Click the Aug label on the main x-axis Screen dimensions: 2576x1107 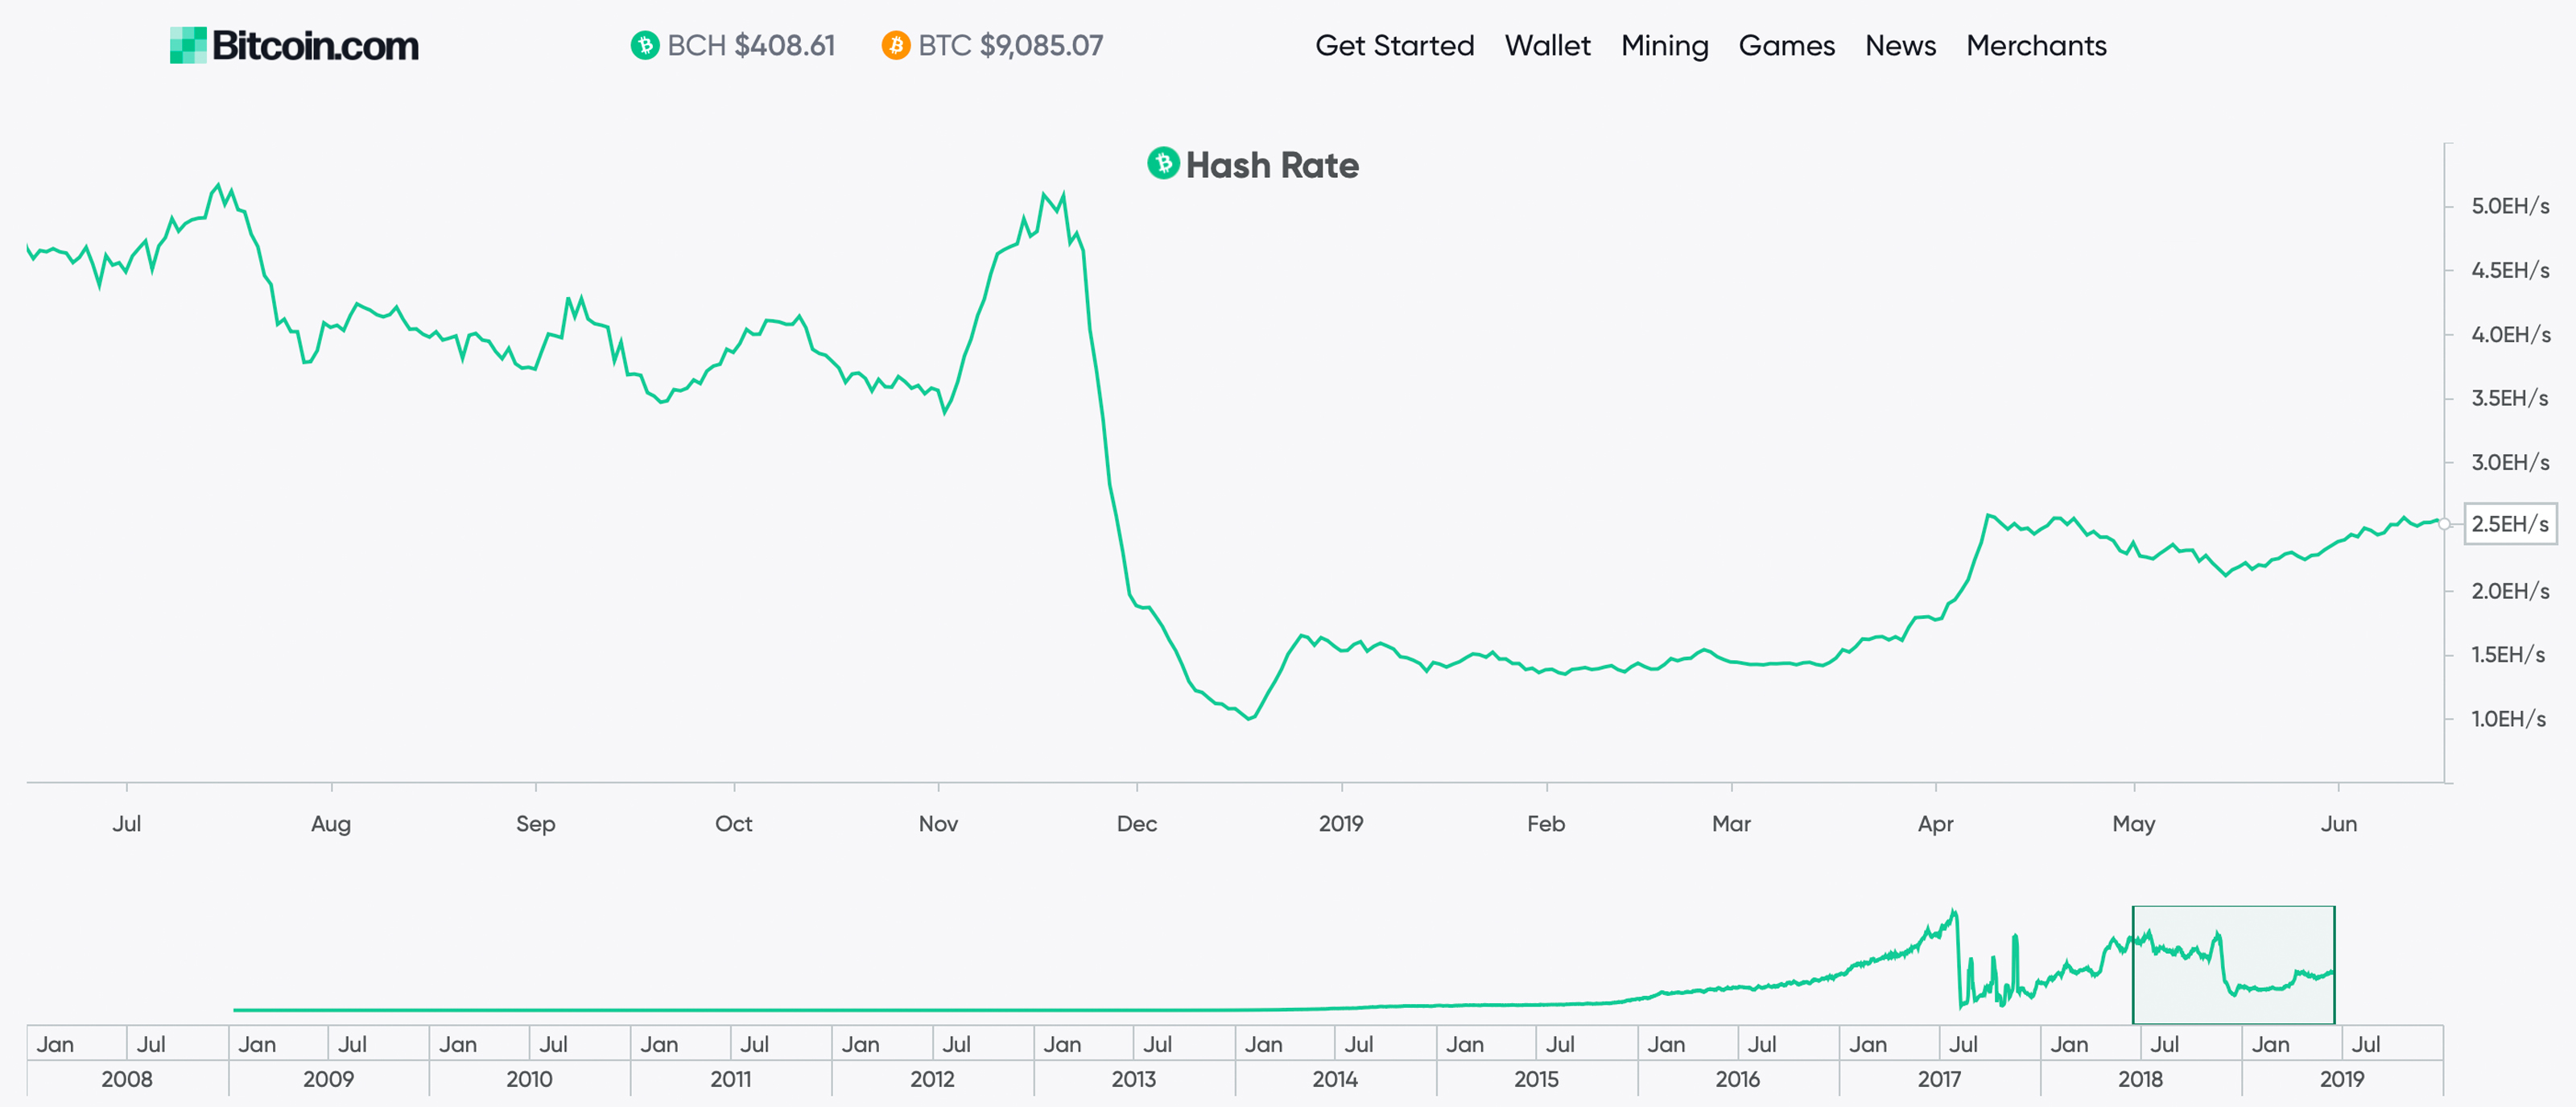coord(331,824)
